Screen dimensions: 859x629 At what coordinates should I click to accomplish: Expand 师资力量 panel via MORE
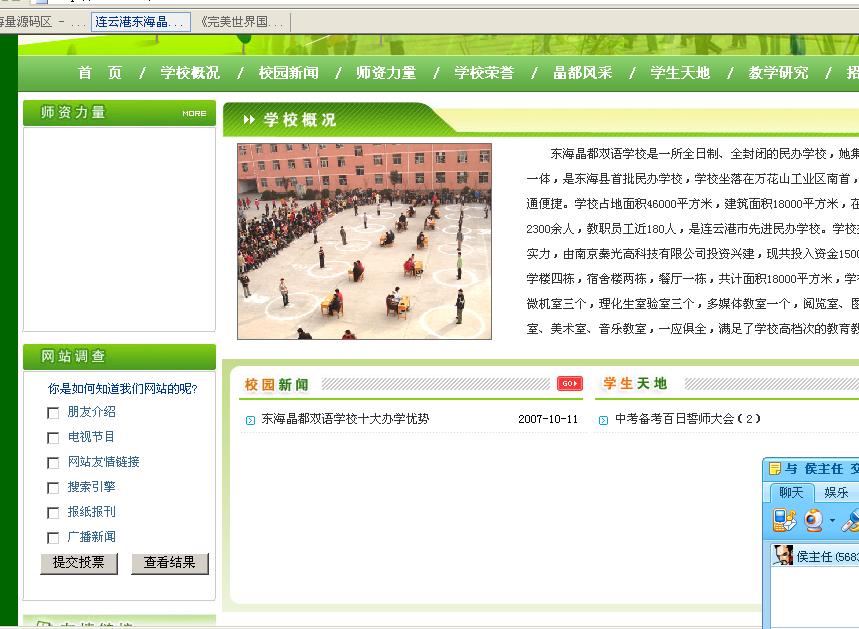pos(194,113)
